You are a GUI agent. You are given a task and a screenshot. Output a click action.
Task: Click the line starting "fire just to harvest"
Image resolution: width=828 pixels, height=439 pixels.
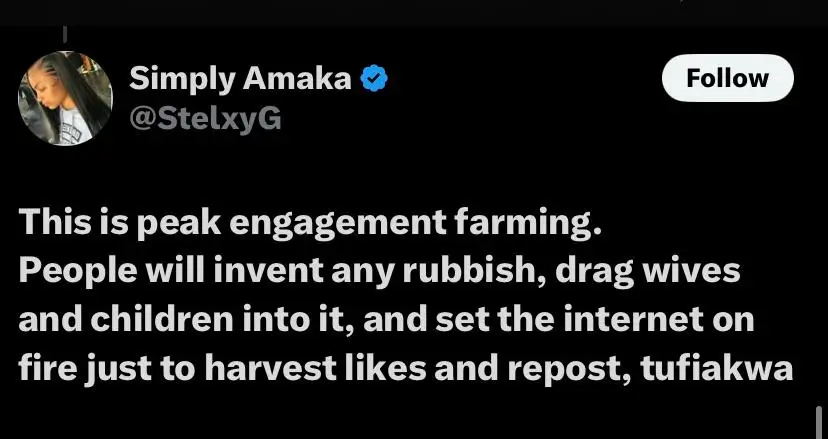[406, 368]
